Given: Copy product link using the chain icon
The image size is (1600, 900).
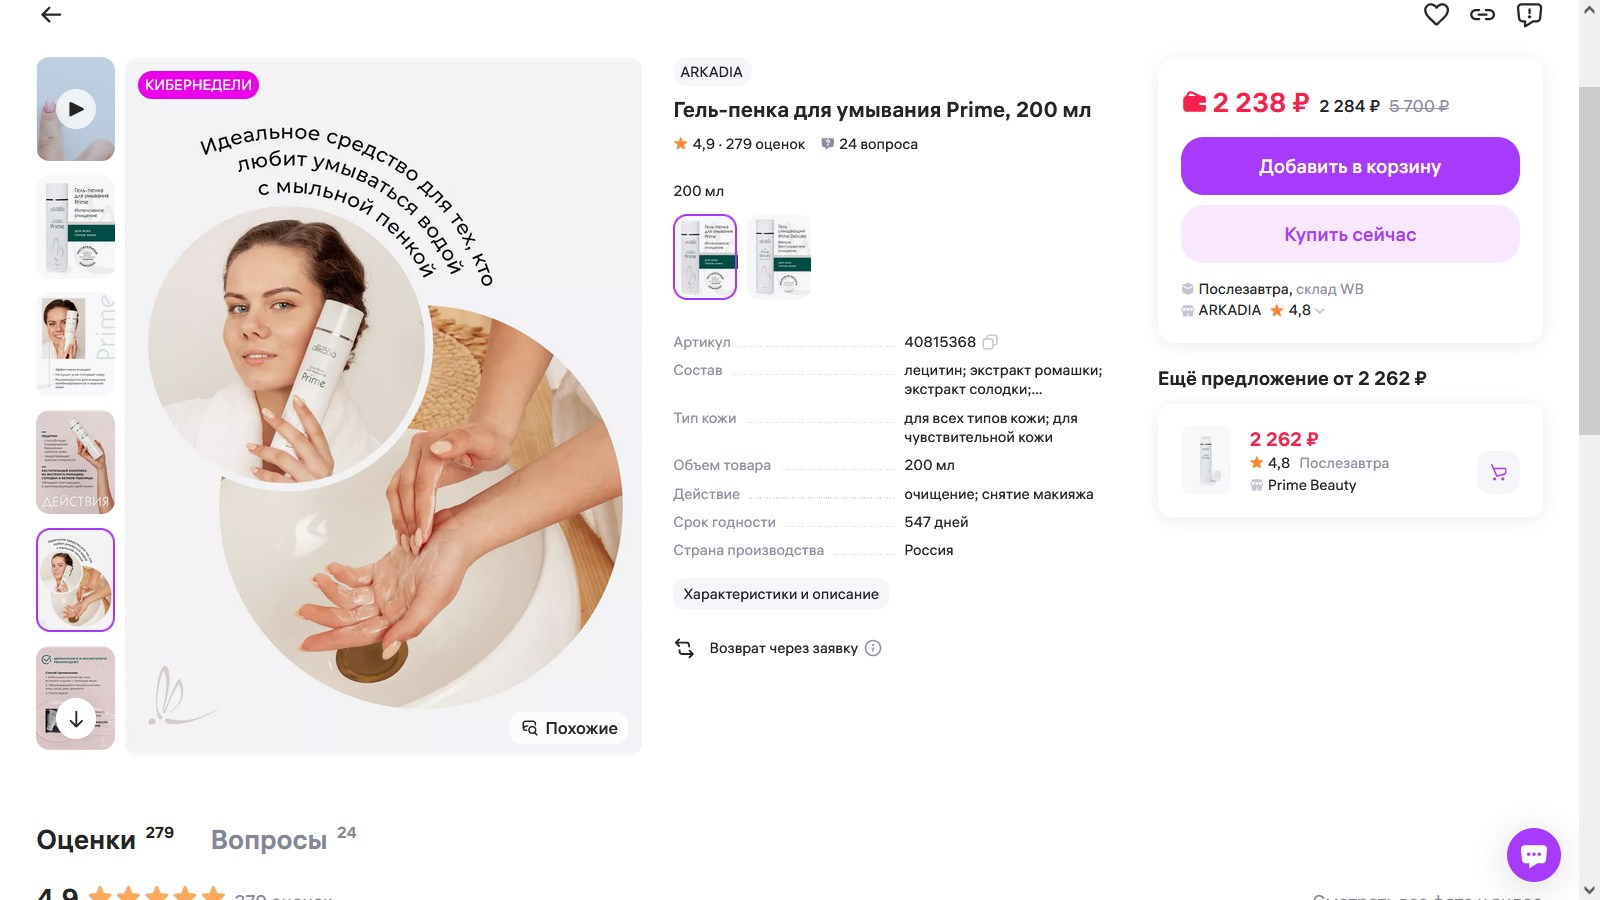Looking at the screenshot, I should (x=1482, y=15).
